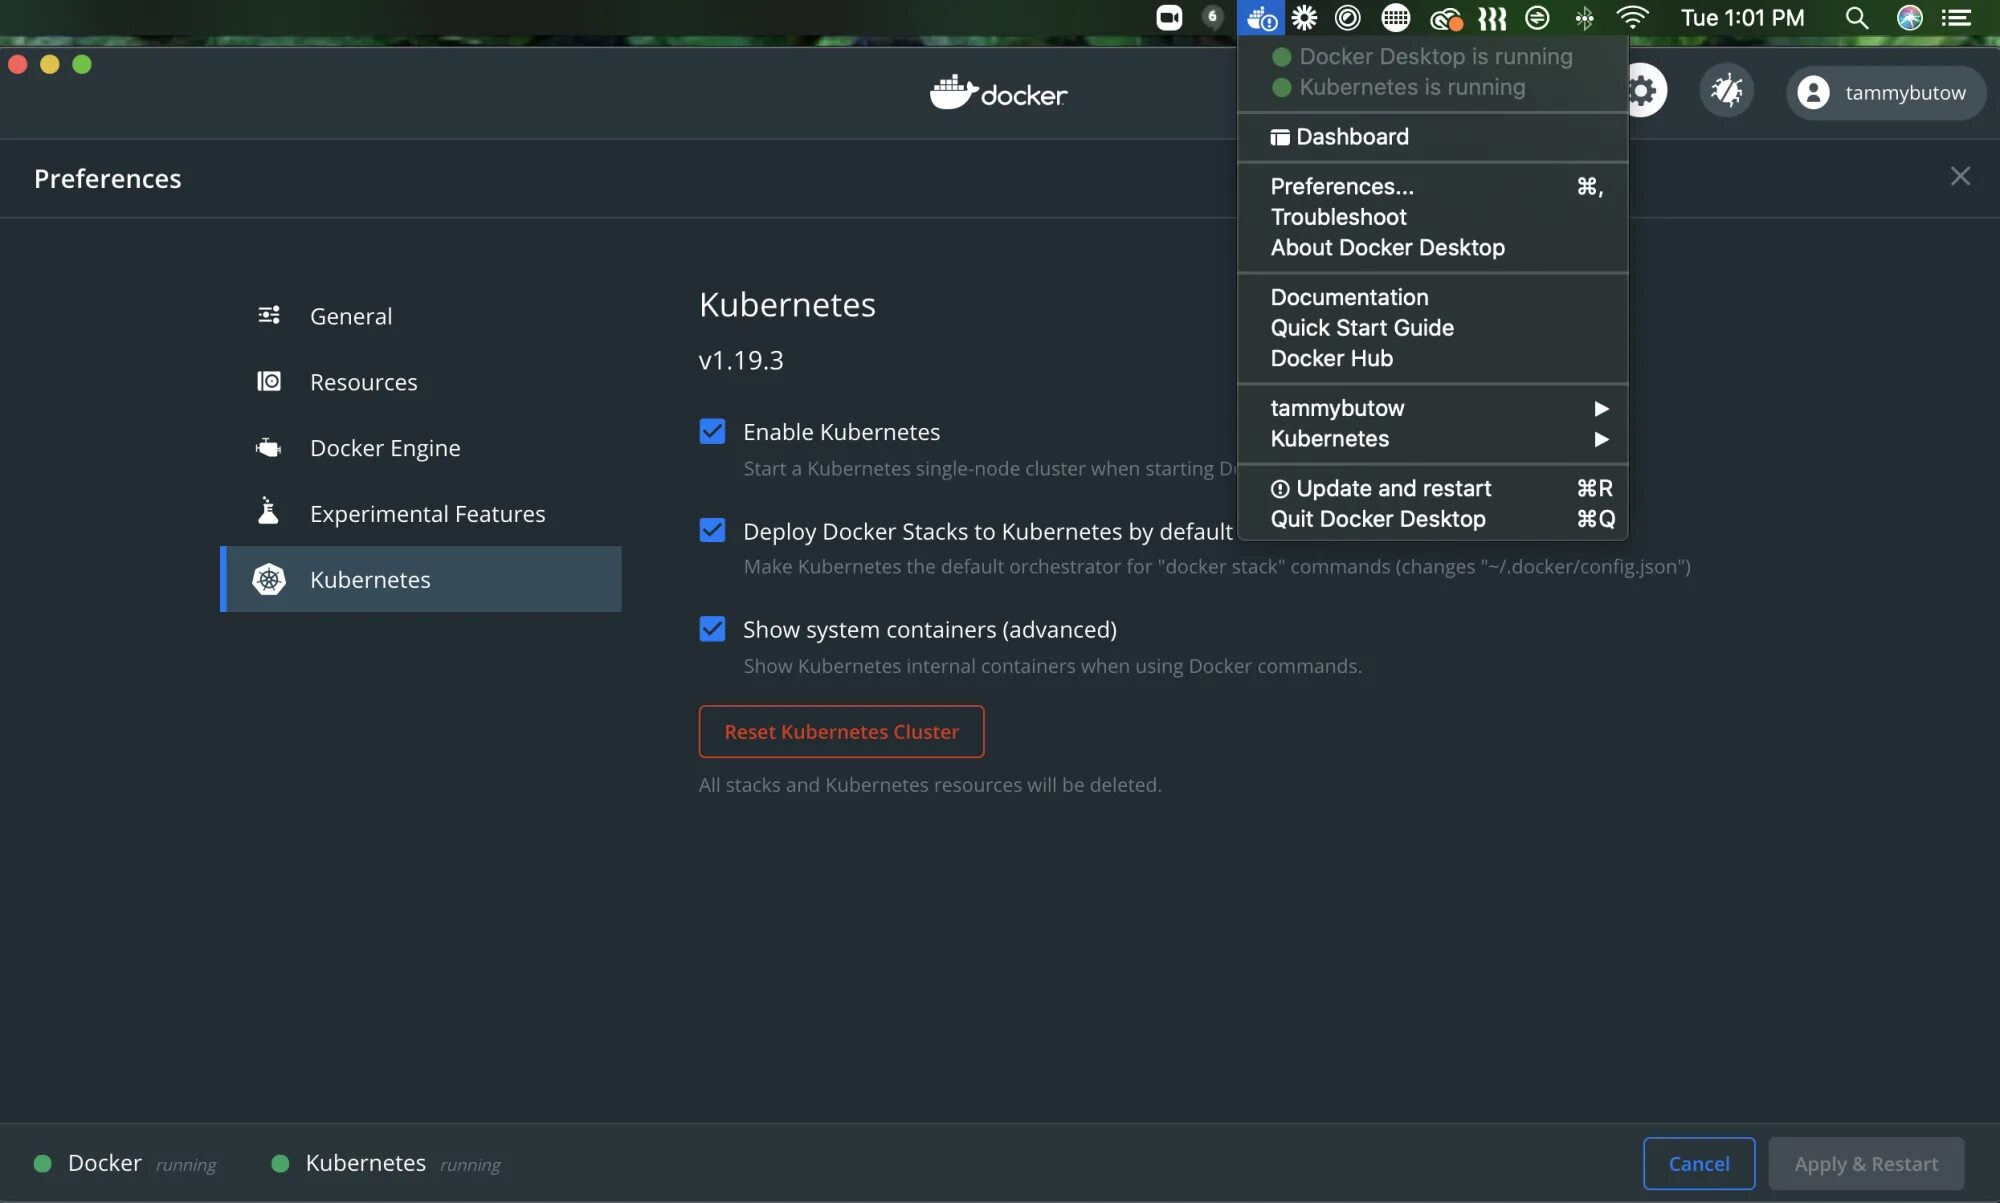The height and width of the screenshot is (1203, 2000).
Task: Click the Wi-Fi status icon
Action: click(x=1632, y=18)
